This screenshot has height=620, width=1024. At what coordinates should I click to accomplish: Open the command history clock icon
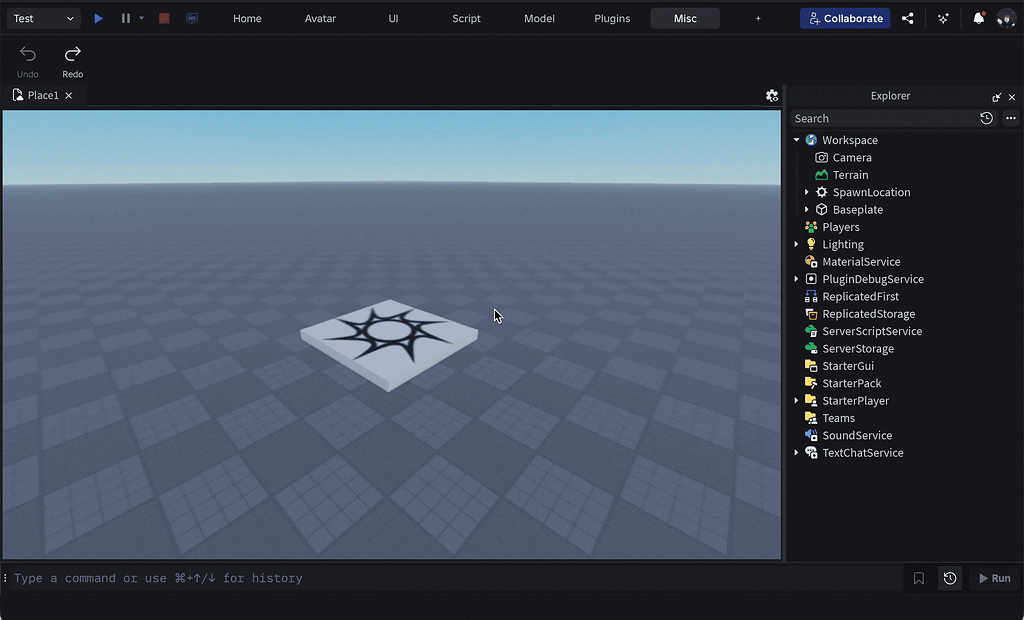pos(950,578)
